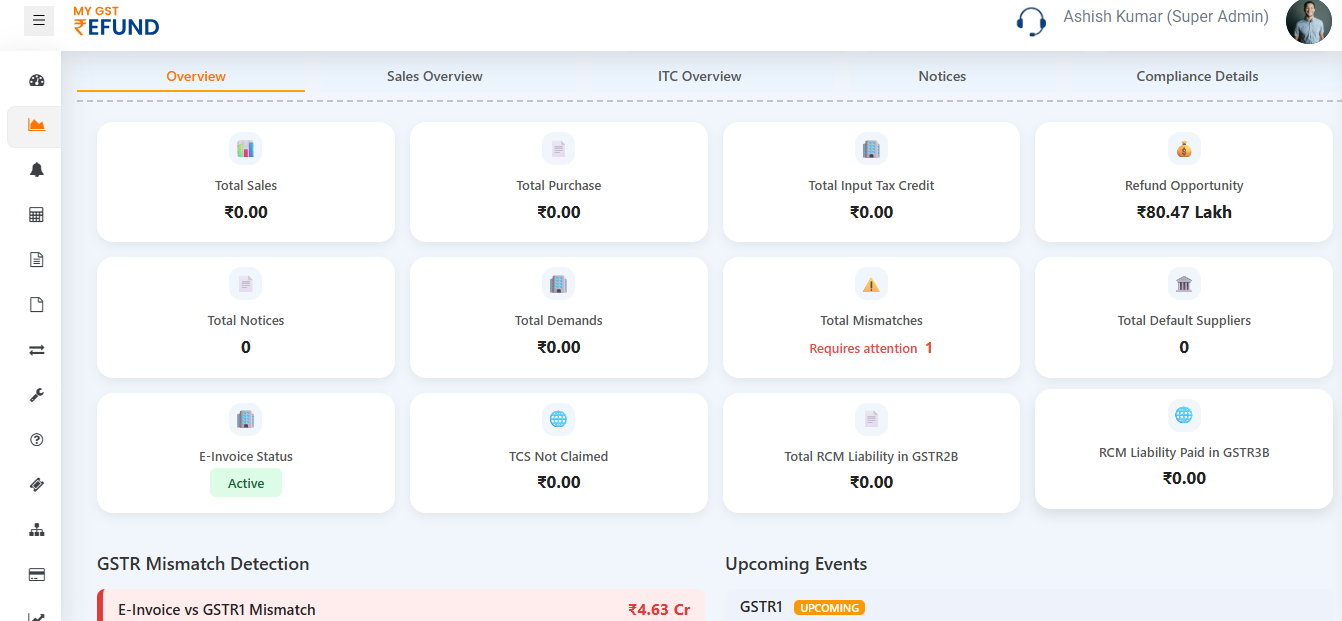1342x621 pixels.
Task: Switch to the Sales Overview tab
Action: (x=434, y=76)
